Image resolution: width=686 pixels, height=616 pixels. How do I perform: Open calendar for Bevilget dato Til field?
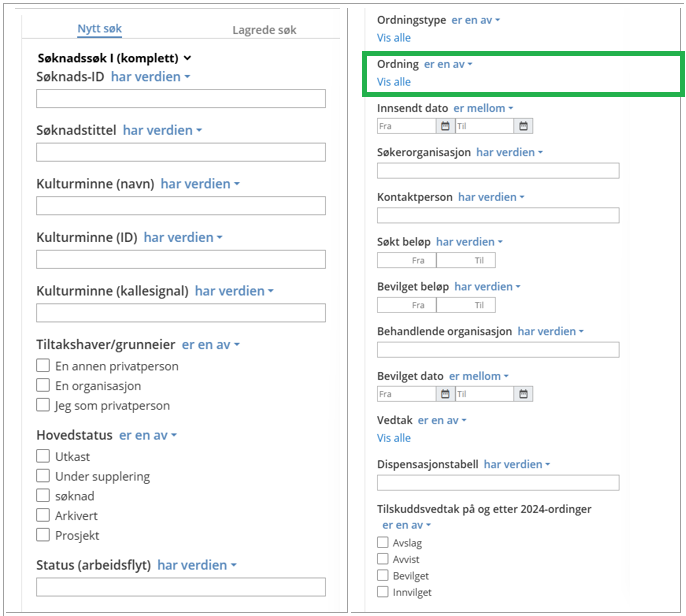(523, 394)
